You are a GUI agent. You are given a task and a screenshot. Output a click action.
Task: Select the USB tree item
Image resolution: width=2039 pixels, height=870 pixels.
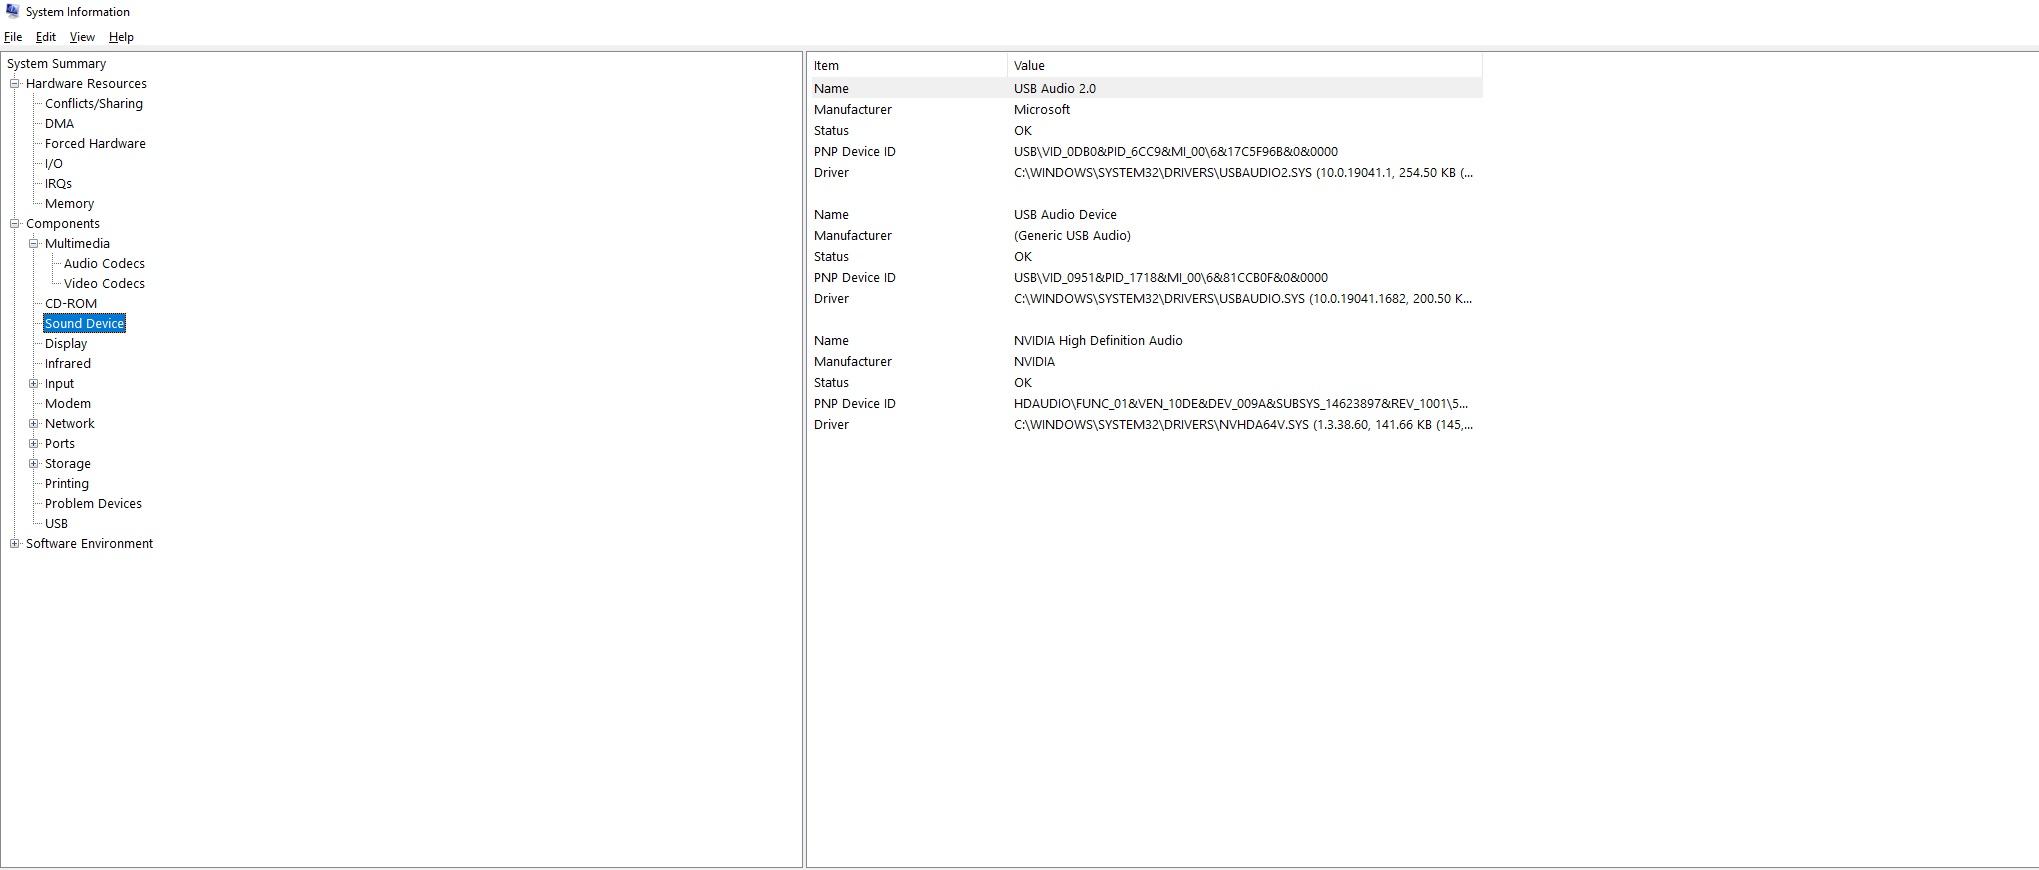pos(56,524)
